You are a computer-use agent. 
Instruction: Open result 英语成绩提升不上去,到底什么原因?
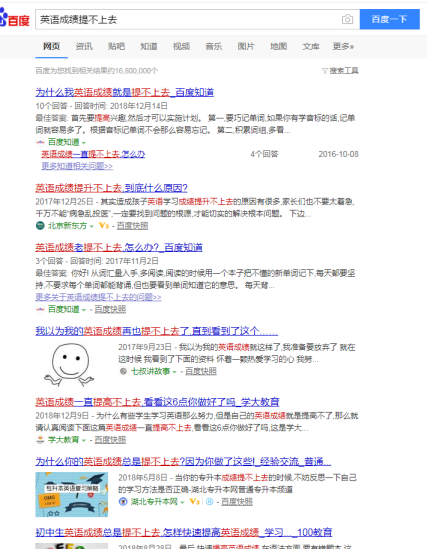pos(111,188)
